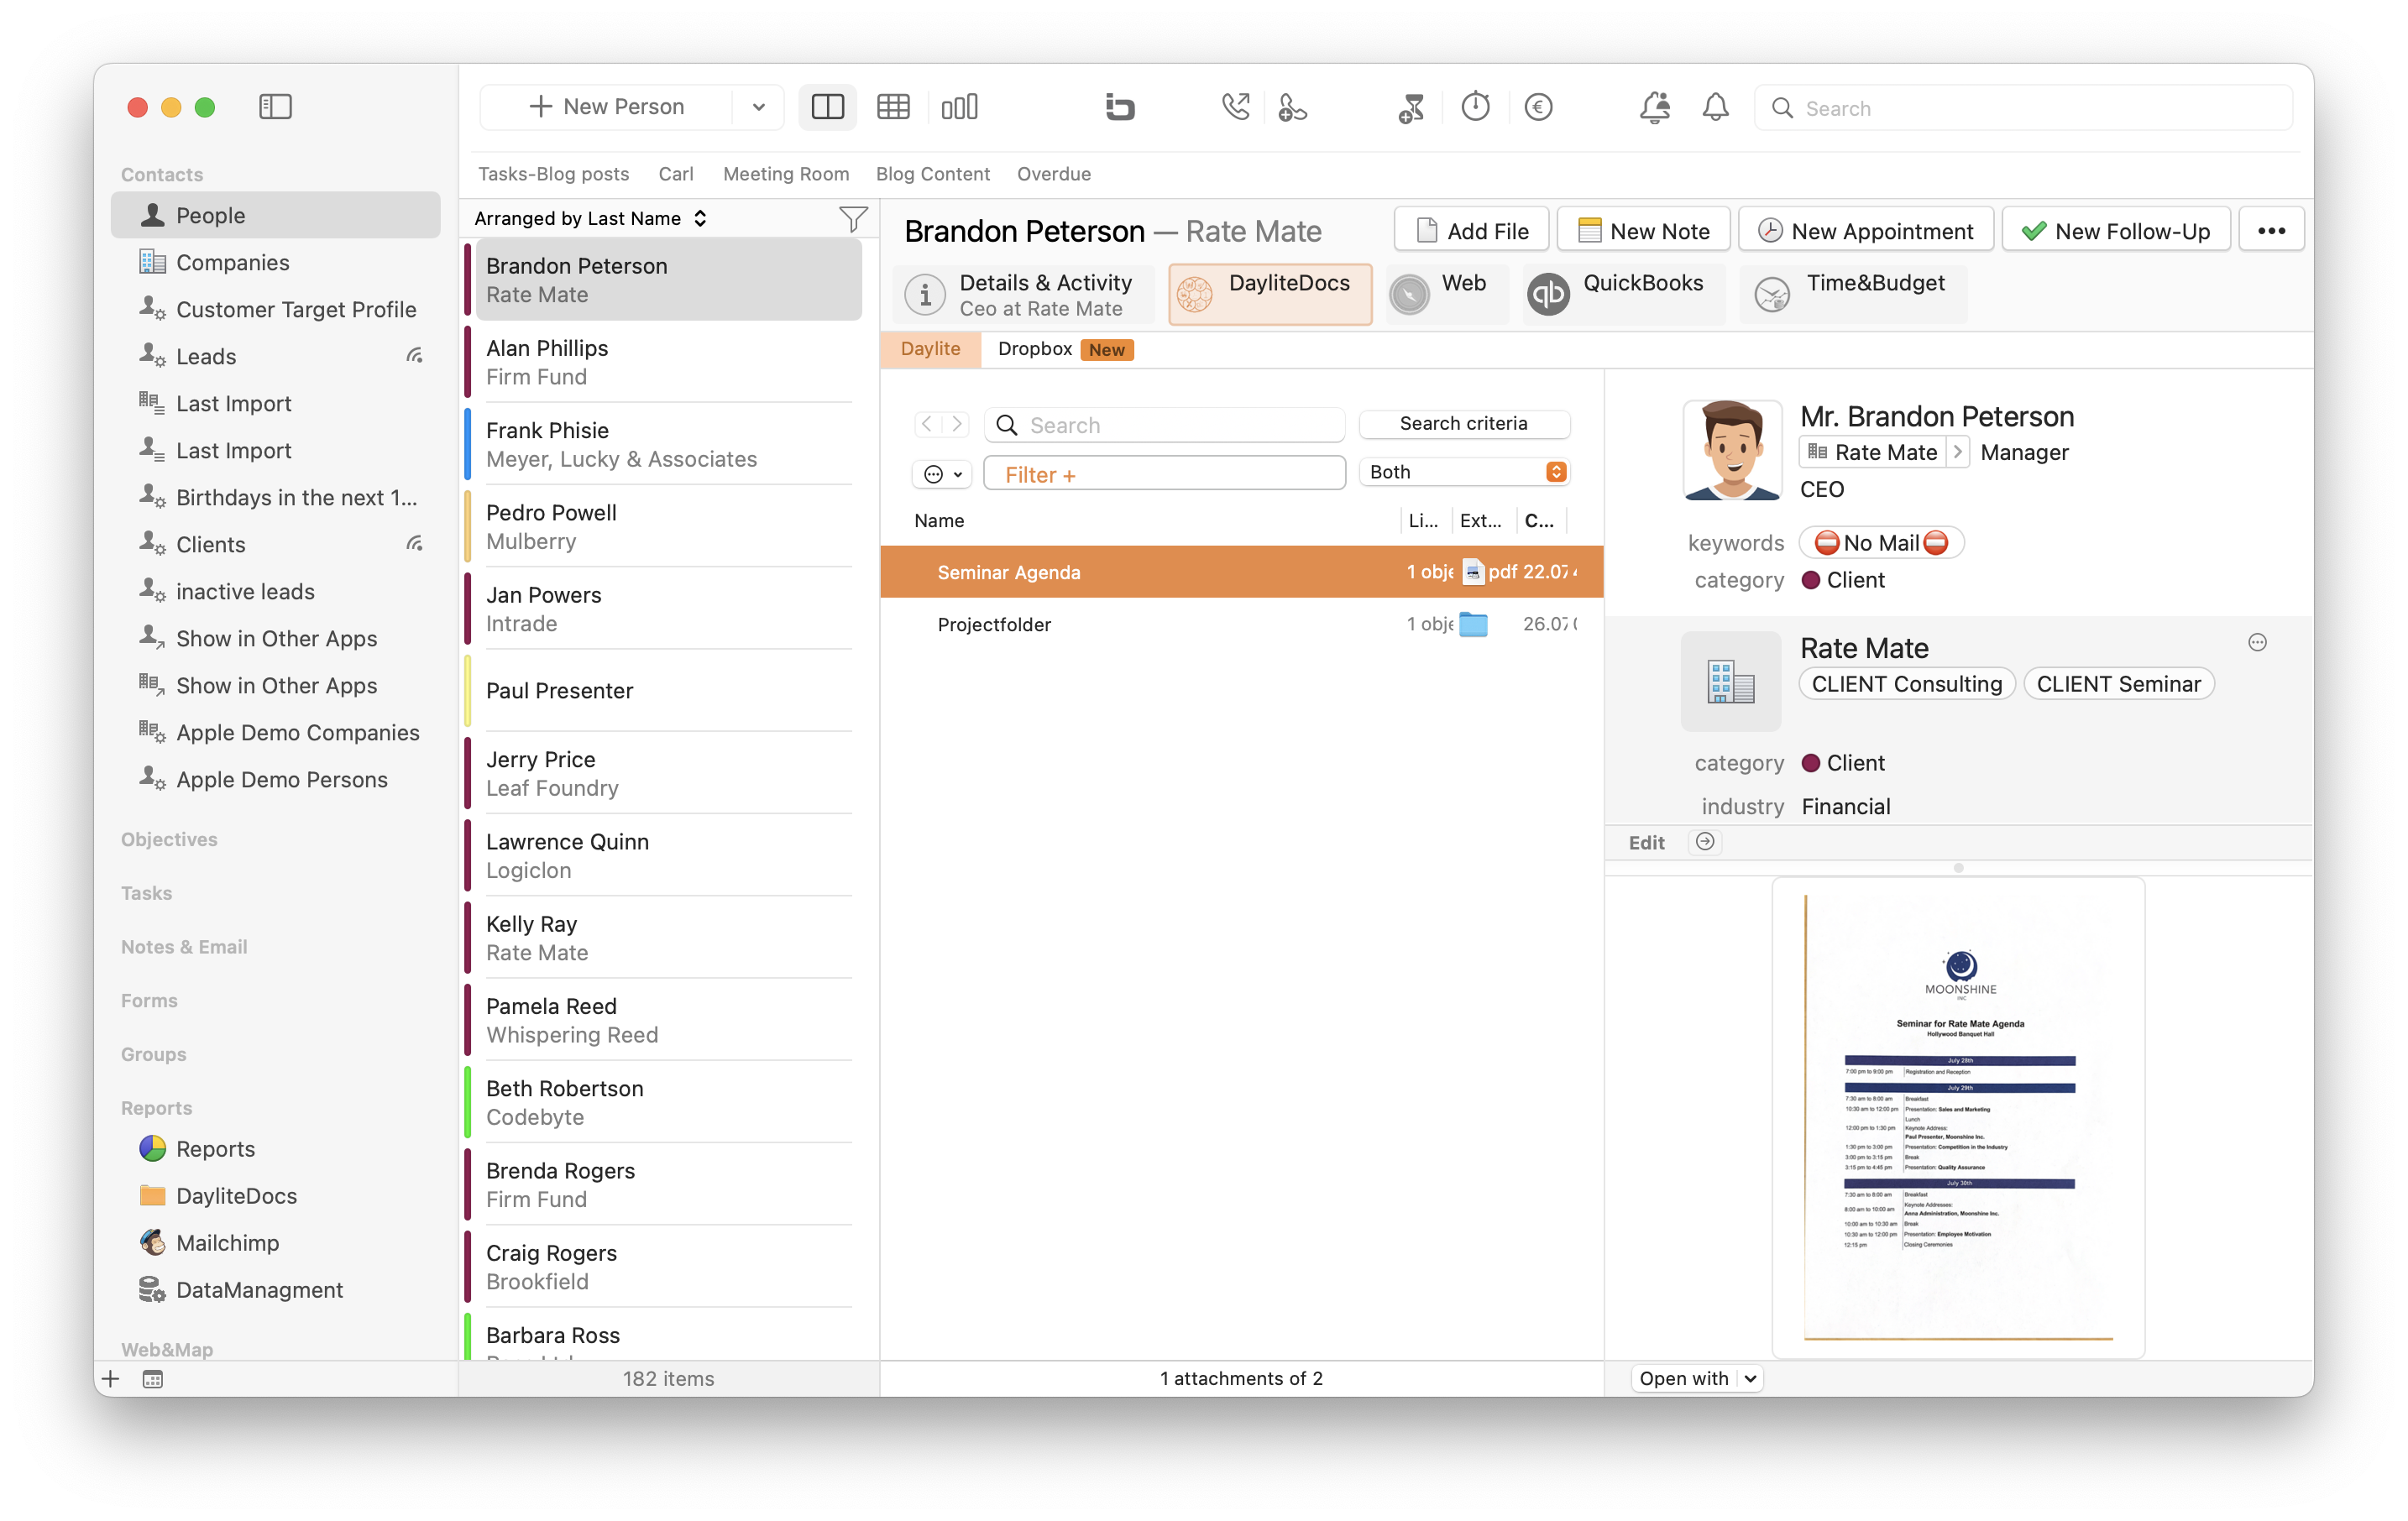This screenshot has height=1521, width=2408.
Task: Click the circled arrow next to Edit
Action: [1705, 842]
